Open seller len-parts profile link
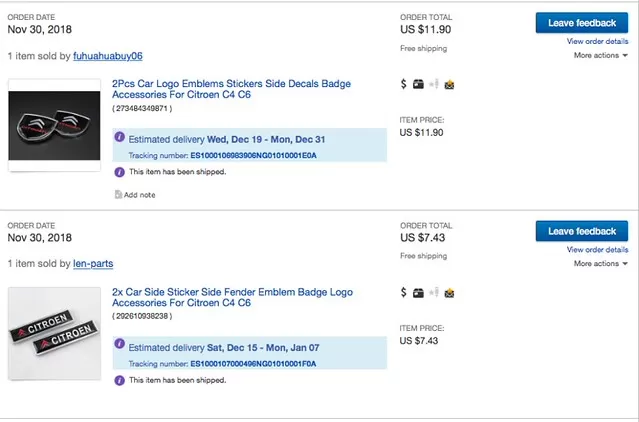Image resolution: width=639 pixels, height=422 pixels. [x=93, y=264]
